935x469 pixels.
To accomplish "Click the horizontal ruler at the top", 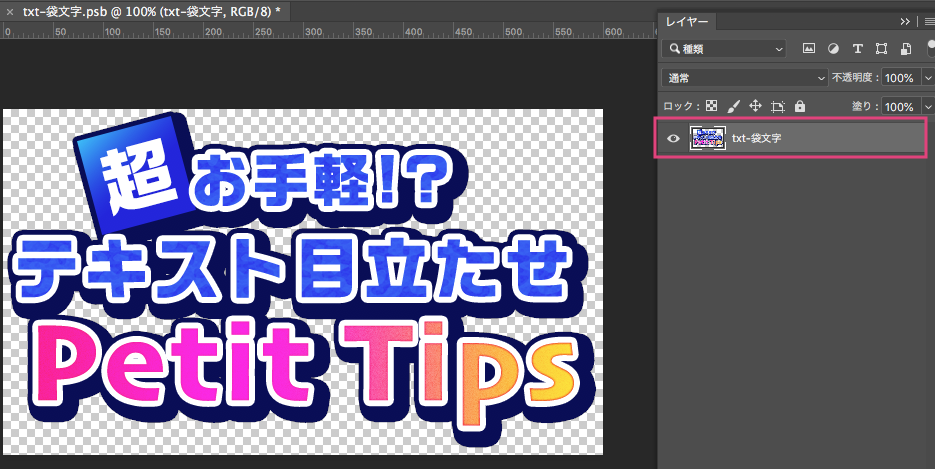I will click(328, 31).
